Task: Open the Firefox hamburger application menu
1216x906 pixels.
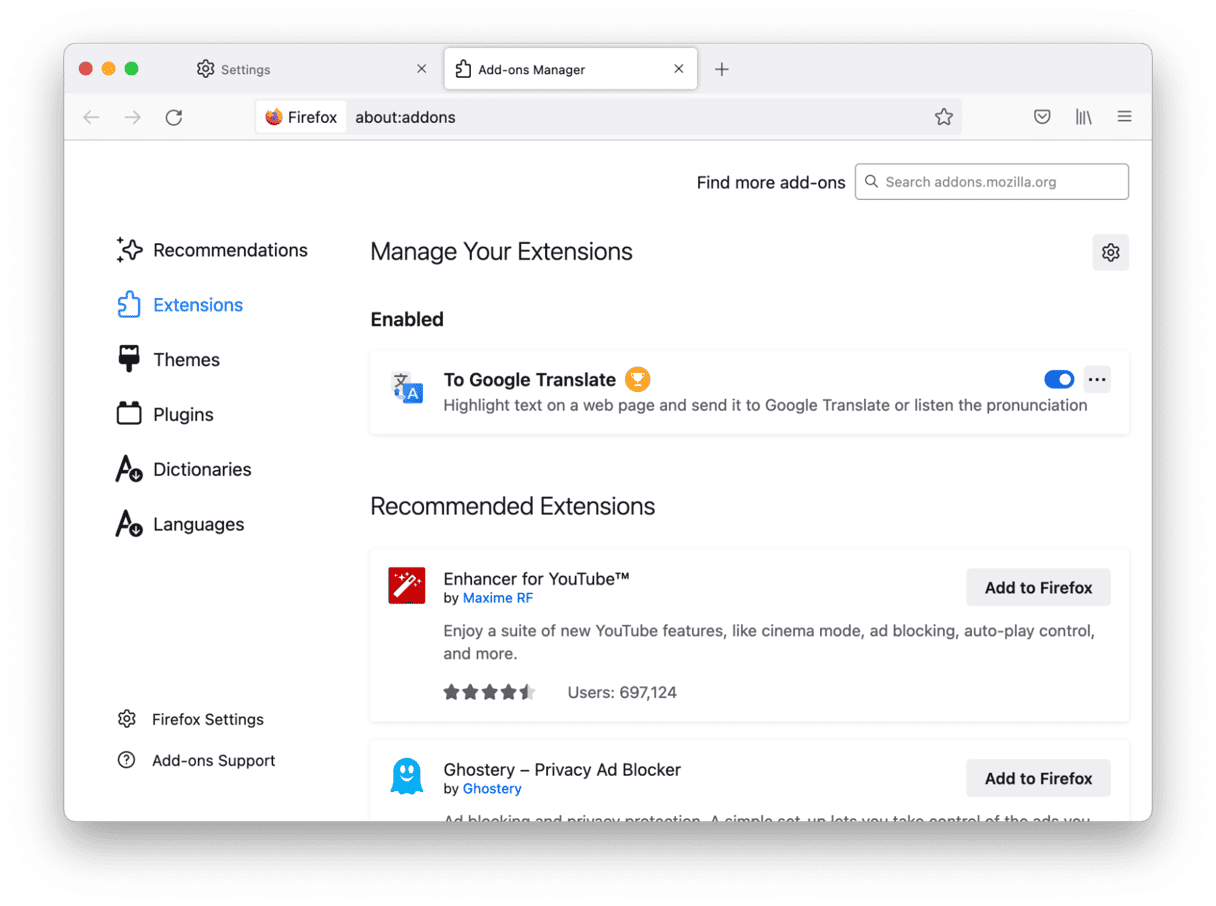Action: [1124, 117]
